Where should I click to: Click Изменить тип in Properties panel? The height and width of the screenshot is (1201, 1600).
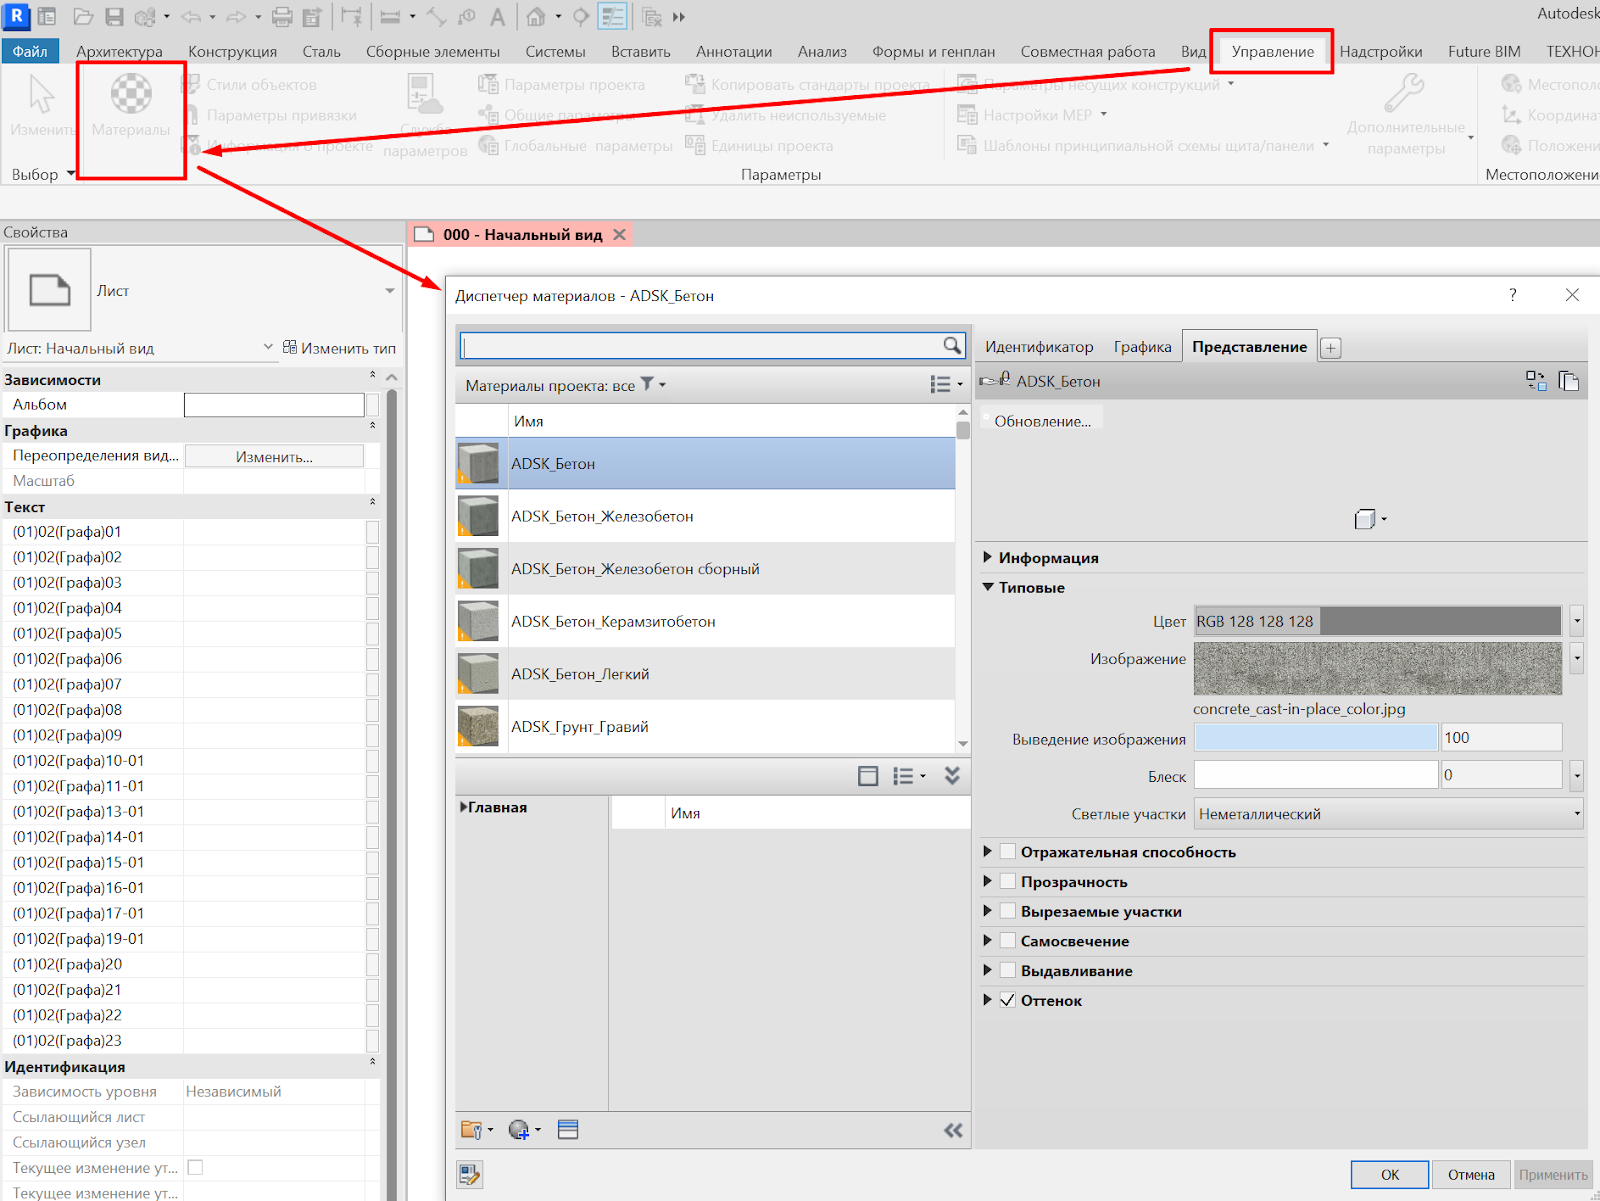coord(339,348)
